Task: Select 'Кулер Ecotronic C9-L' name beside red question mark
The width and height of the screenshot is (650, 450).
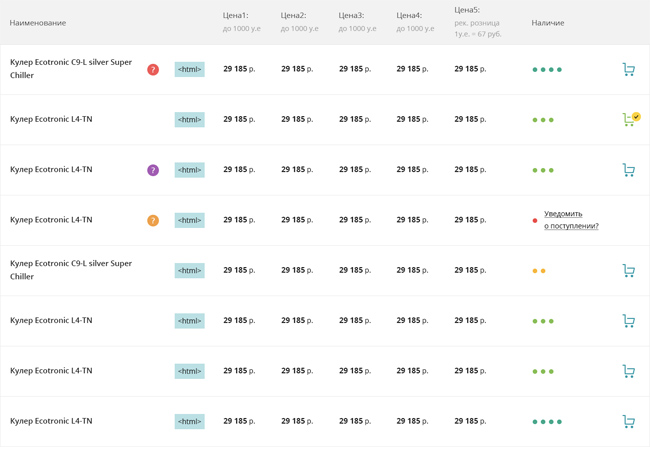Action: [71, 68]
